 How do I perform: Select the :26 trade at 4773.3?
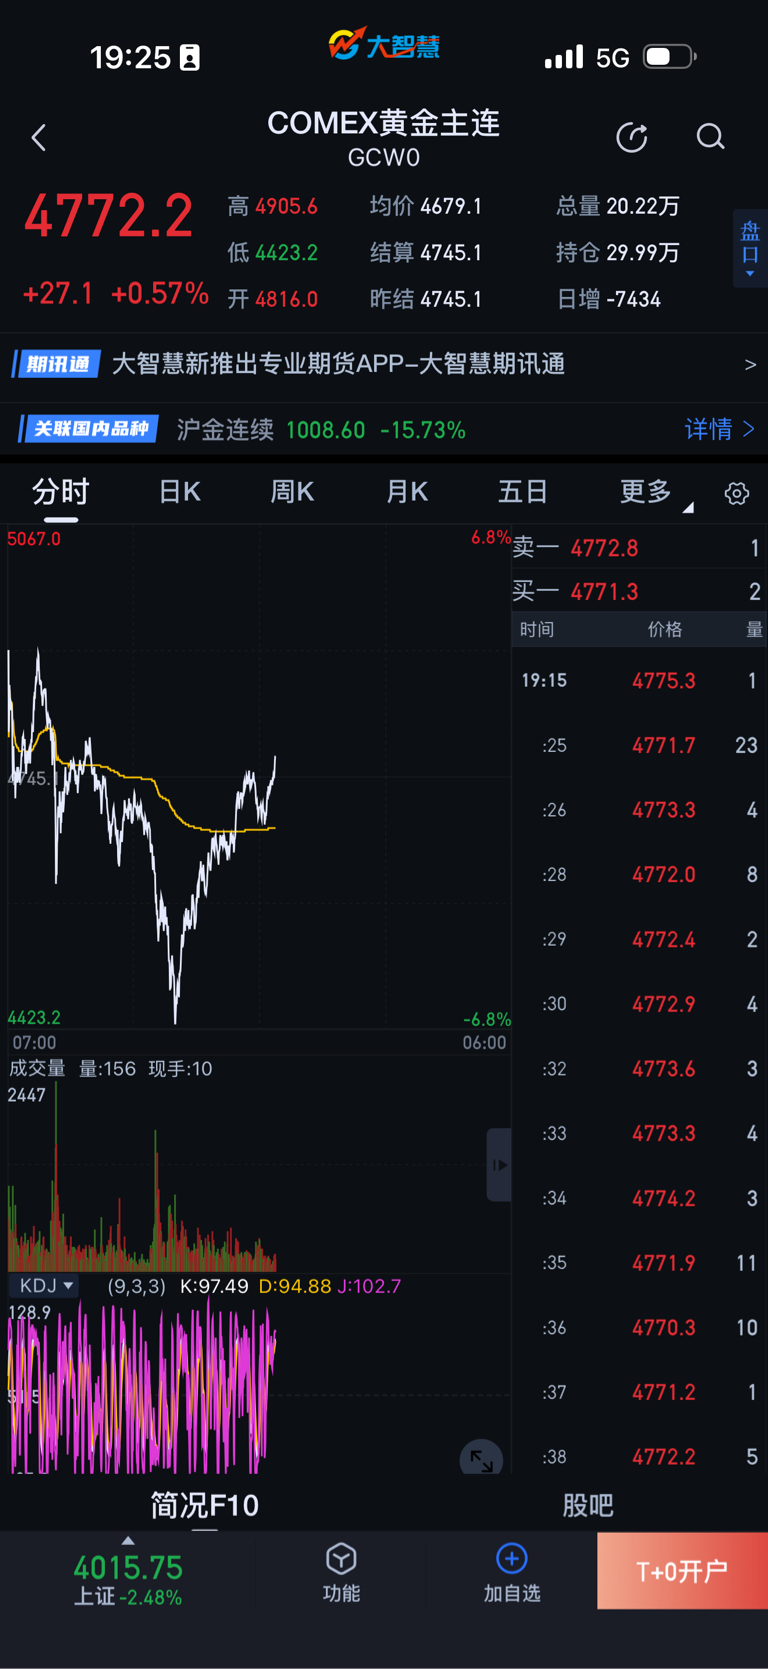coord(639,810)
